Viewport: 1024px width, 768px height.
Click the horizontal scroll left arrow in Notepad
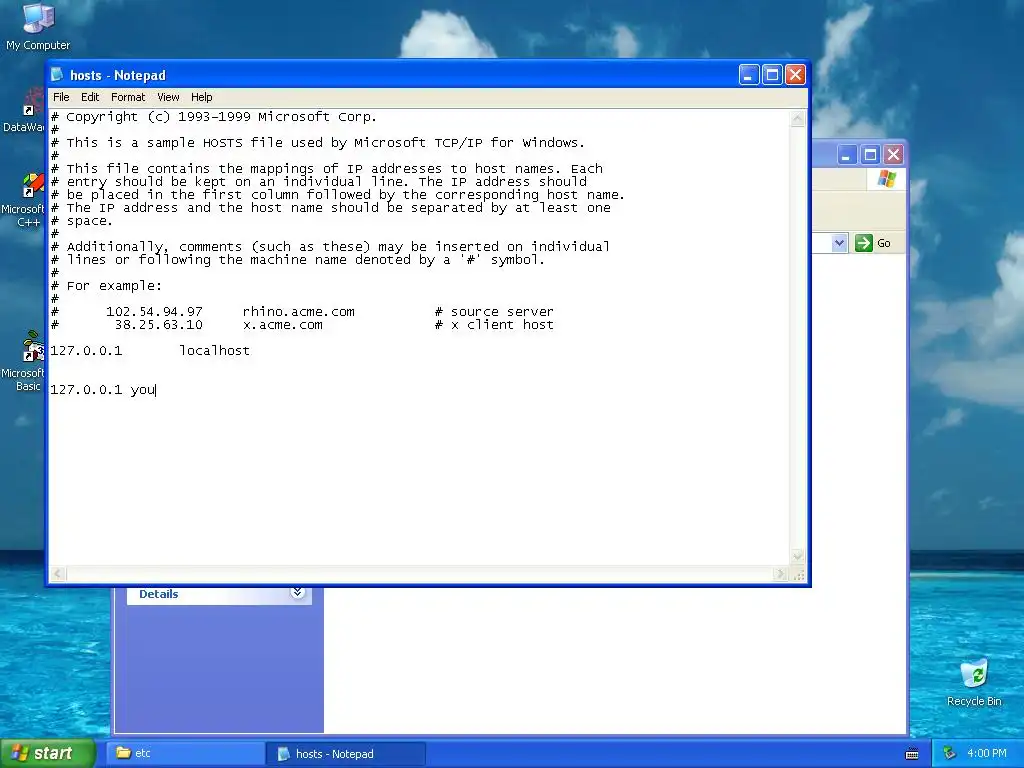(x=58, y=574)
